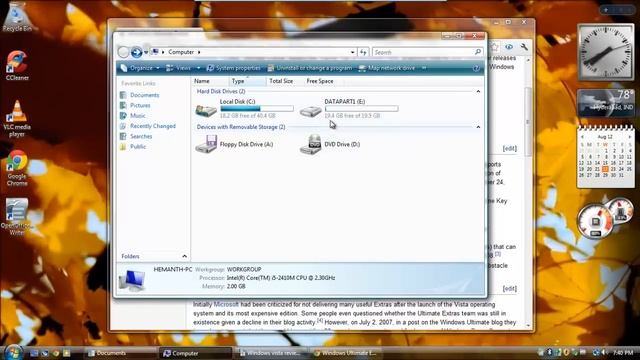The width and height of the screenshot is (640, 360).
Task: Click Map network drive
Action: [x=387, y=68]
